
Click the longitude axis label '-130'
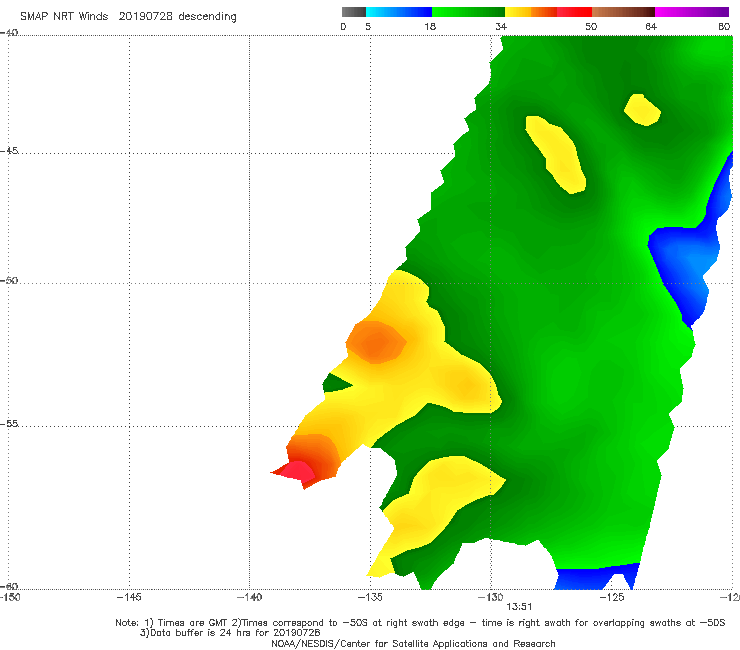pyautogui.click(x=491, y=597)
